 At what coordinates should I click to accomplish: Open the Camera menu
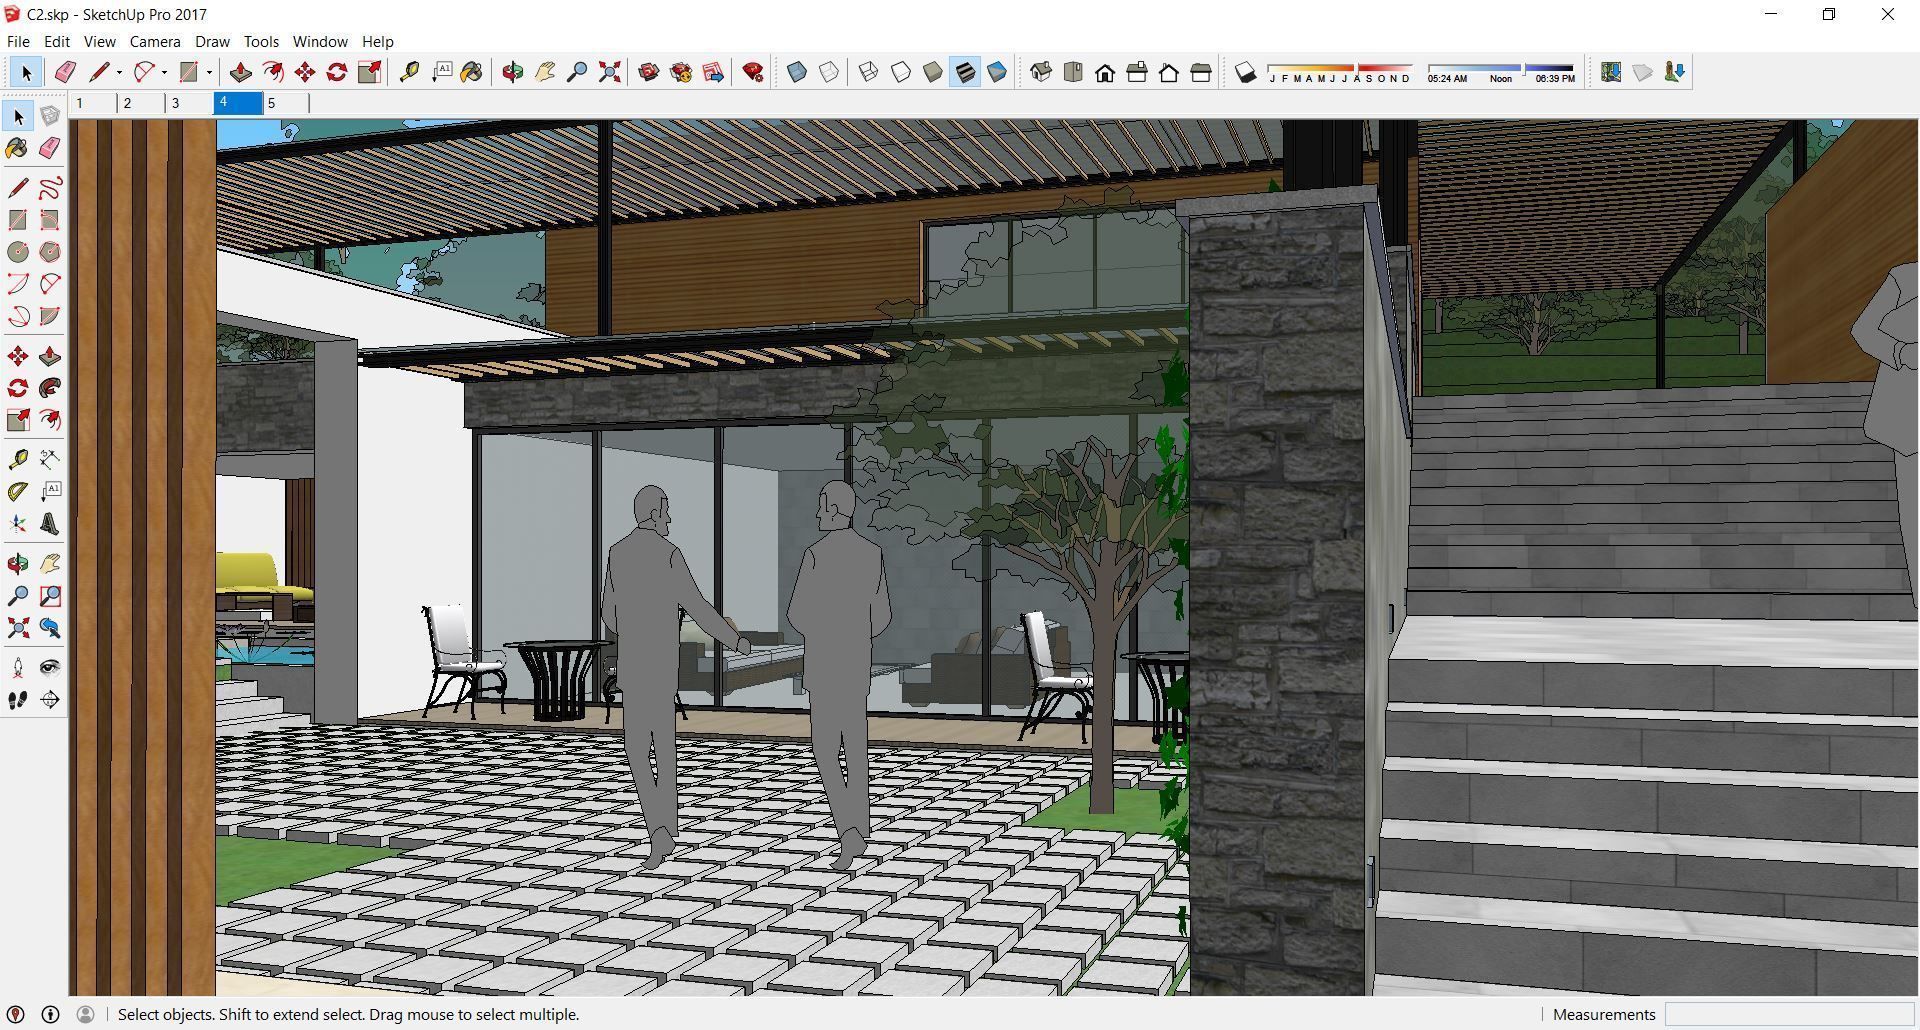155,41
